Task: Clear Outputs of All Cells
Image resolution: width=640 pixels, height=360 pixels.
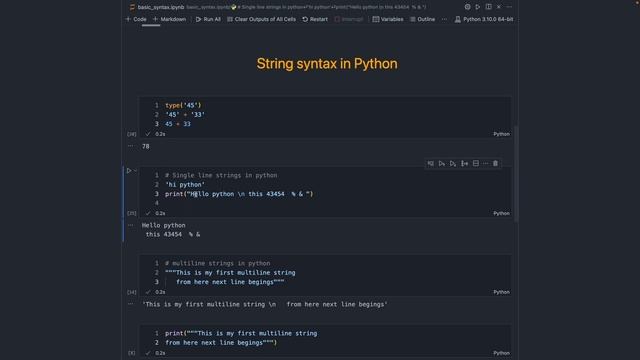Action: (x=261, y=19)
